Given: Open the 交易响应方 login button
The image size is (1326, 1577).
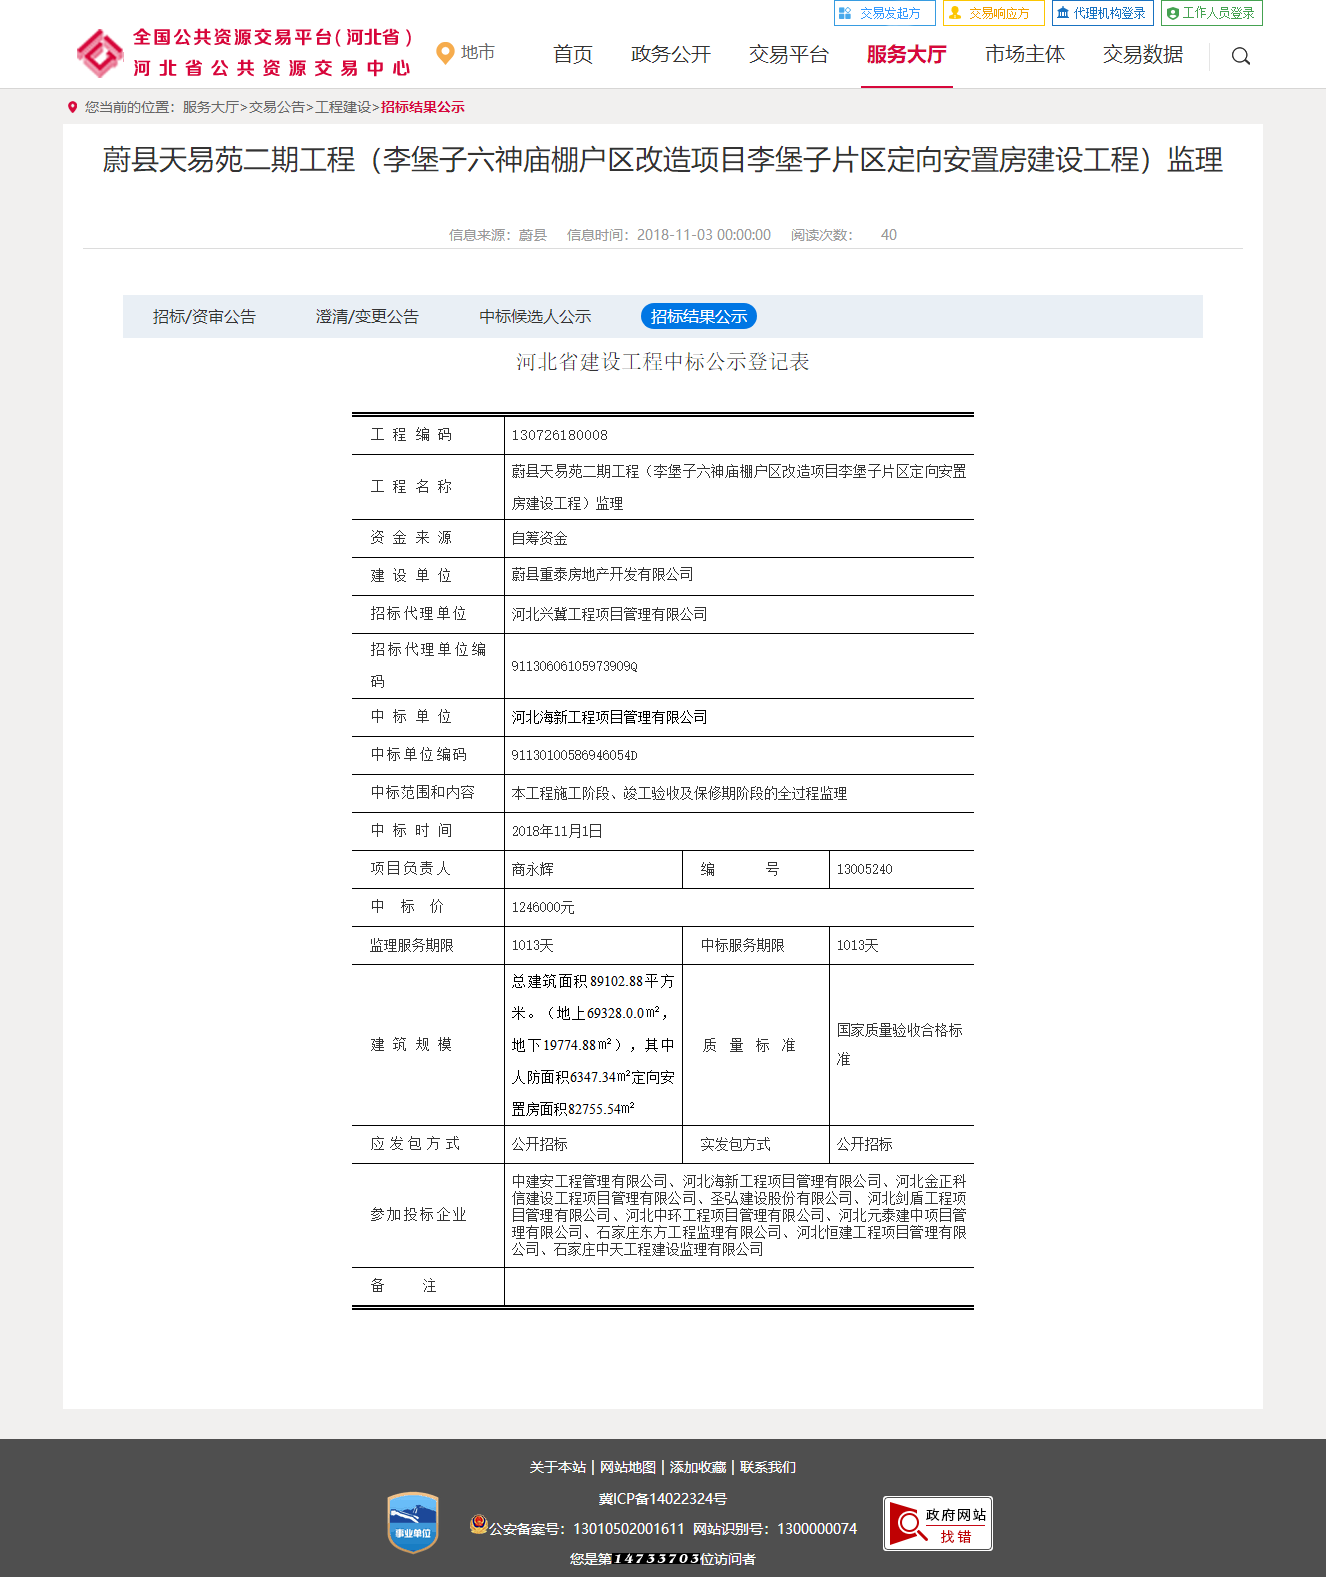Looking at the screenshot, I should (993, 13).
